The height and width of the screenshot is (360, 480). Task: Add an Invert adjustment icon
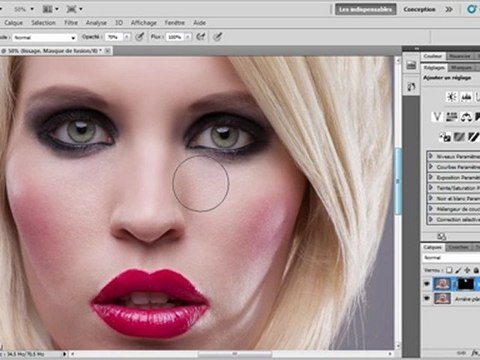pyautogui.click(x=445, y=137)
